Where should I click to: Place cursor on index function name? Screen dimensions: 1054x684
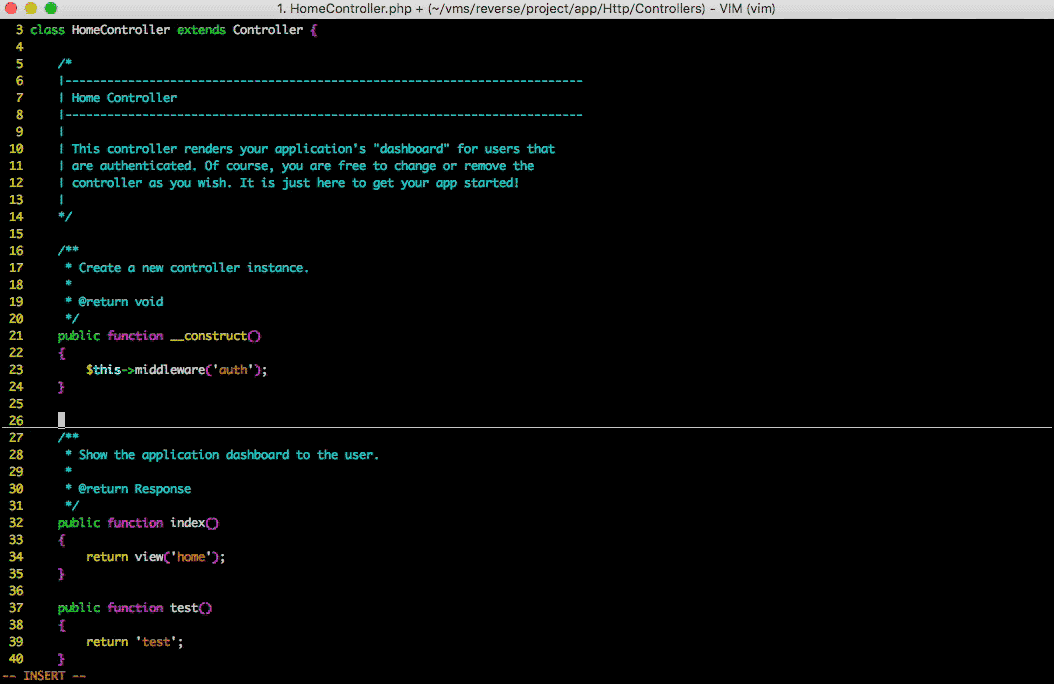(x=187, y=523)
